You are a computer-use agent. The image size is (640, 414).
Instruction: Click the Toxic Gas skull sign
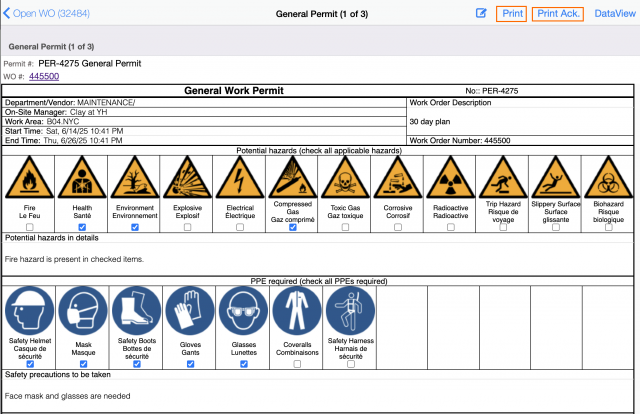(345, 177)
